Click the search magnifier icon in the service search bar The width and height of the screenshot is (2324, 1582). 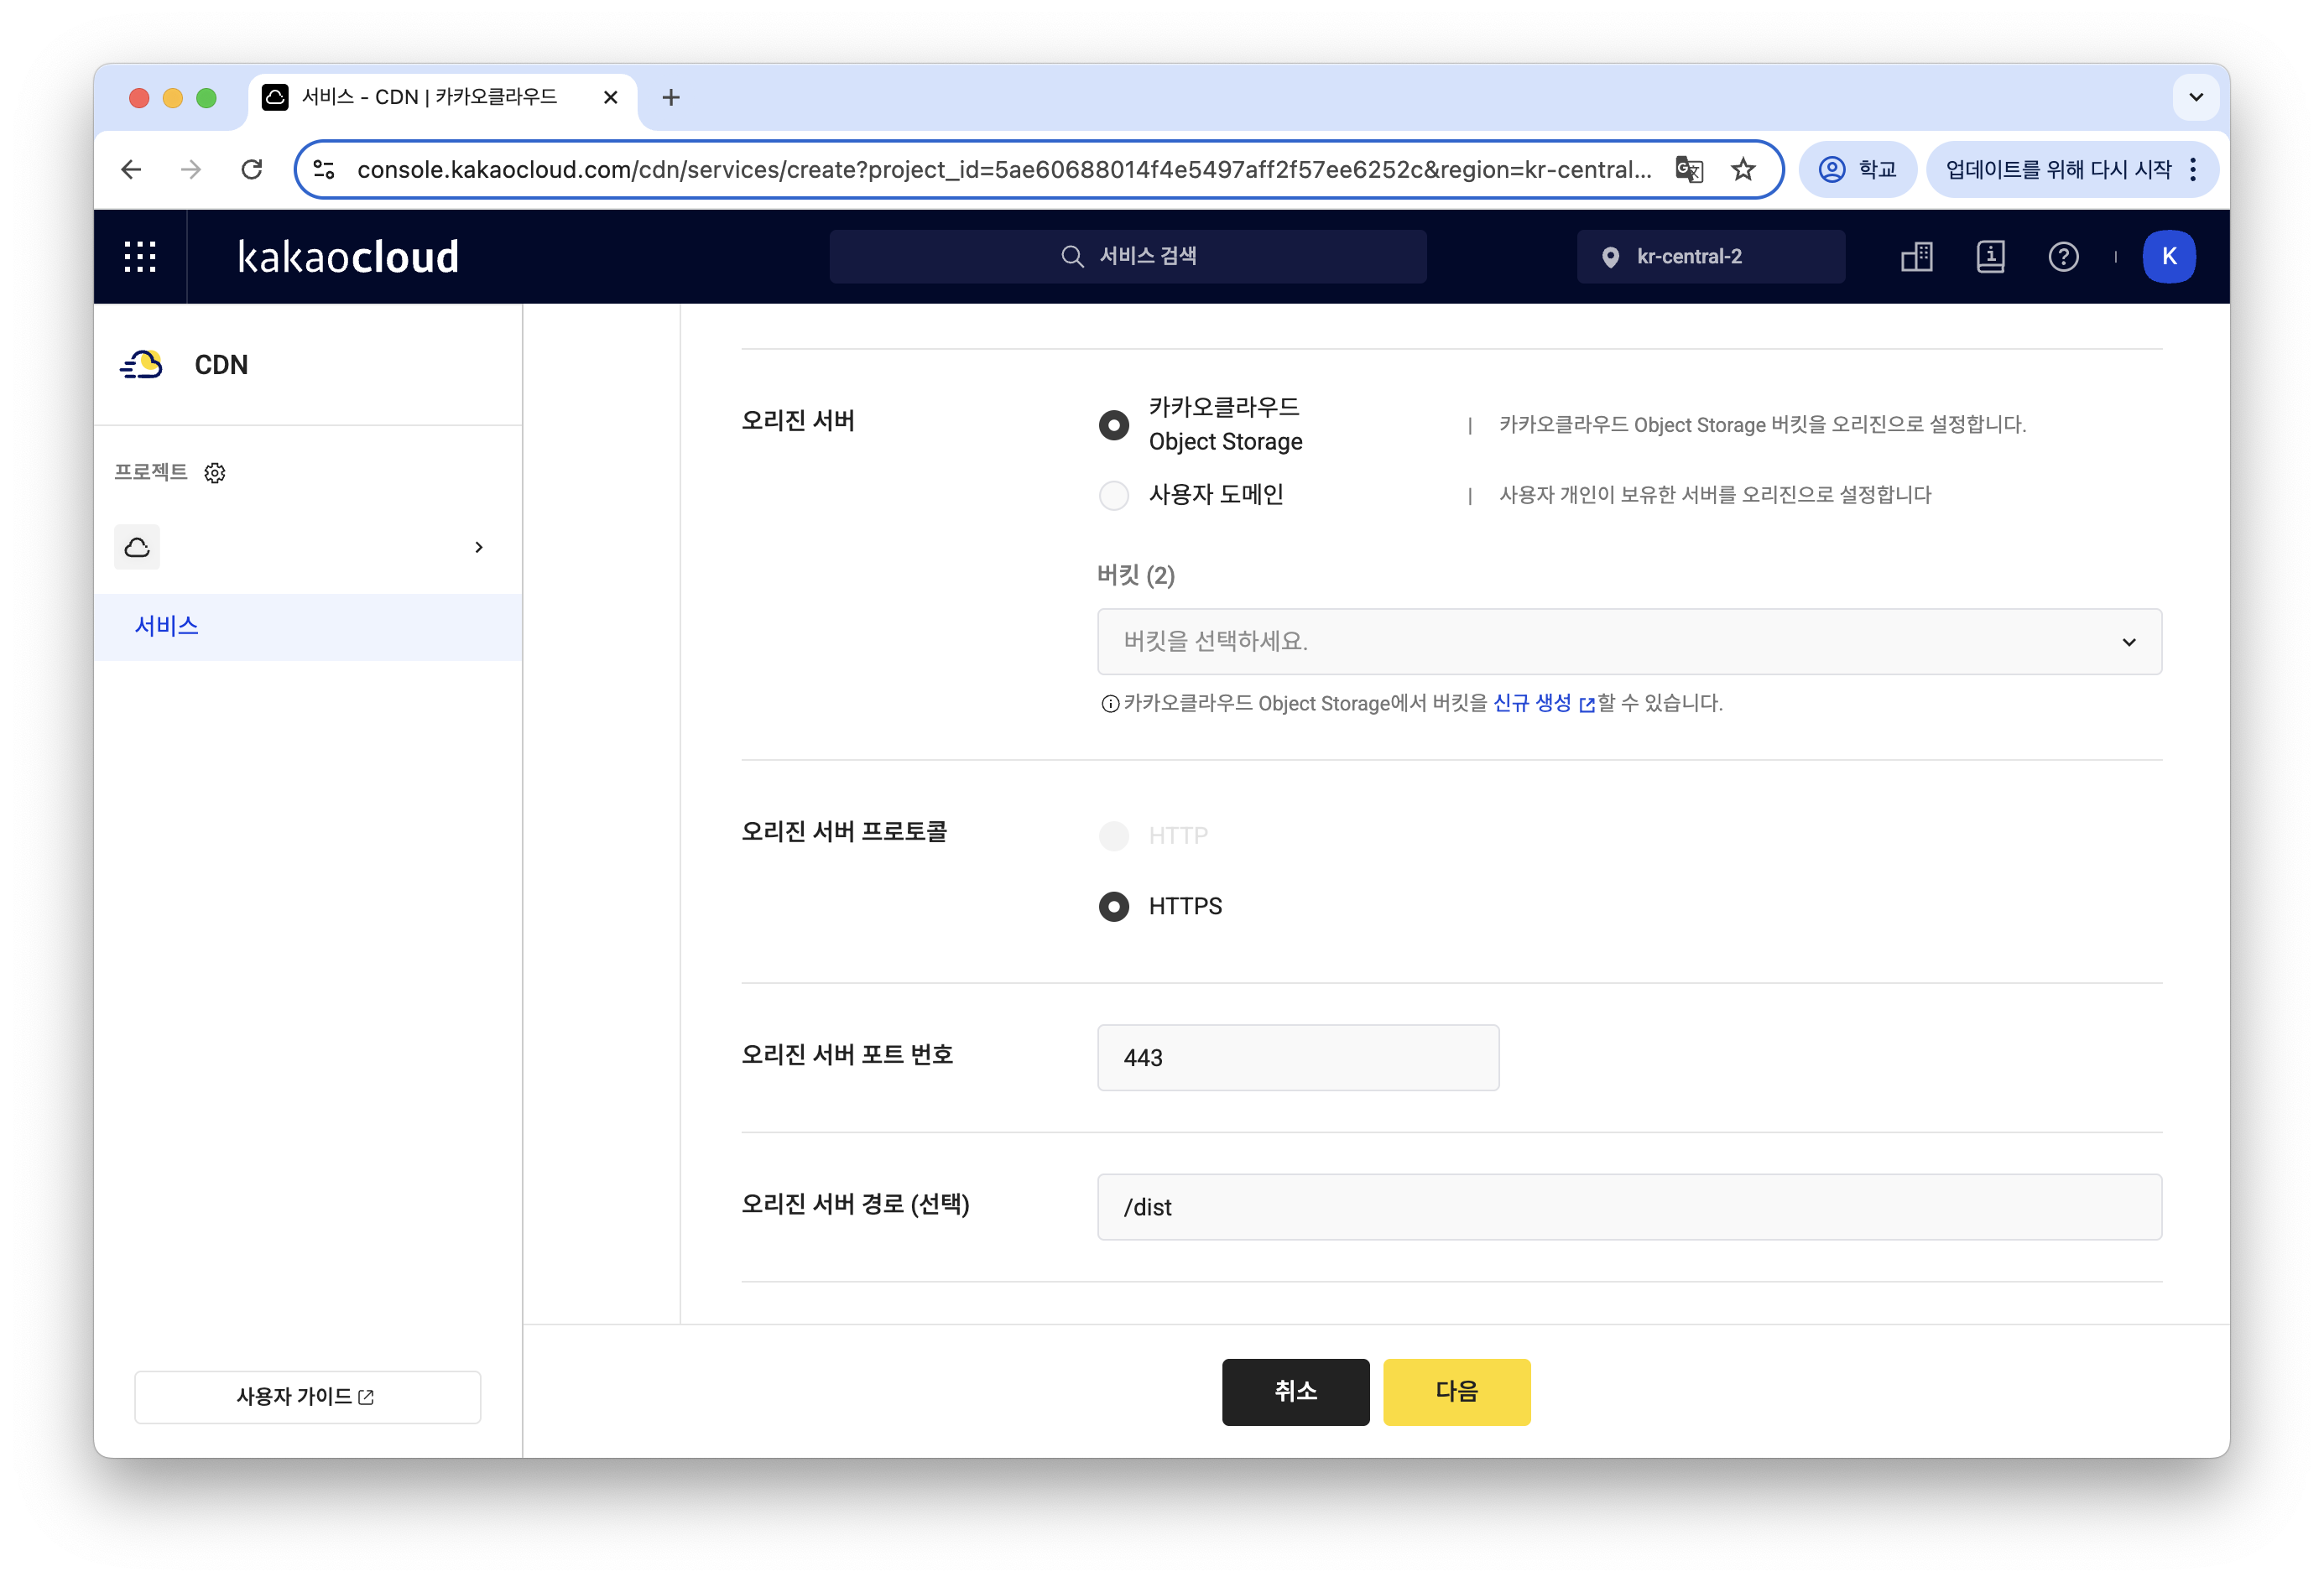pyautogui.click(x=1072, y=257)
